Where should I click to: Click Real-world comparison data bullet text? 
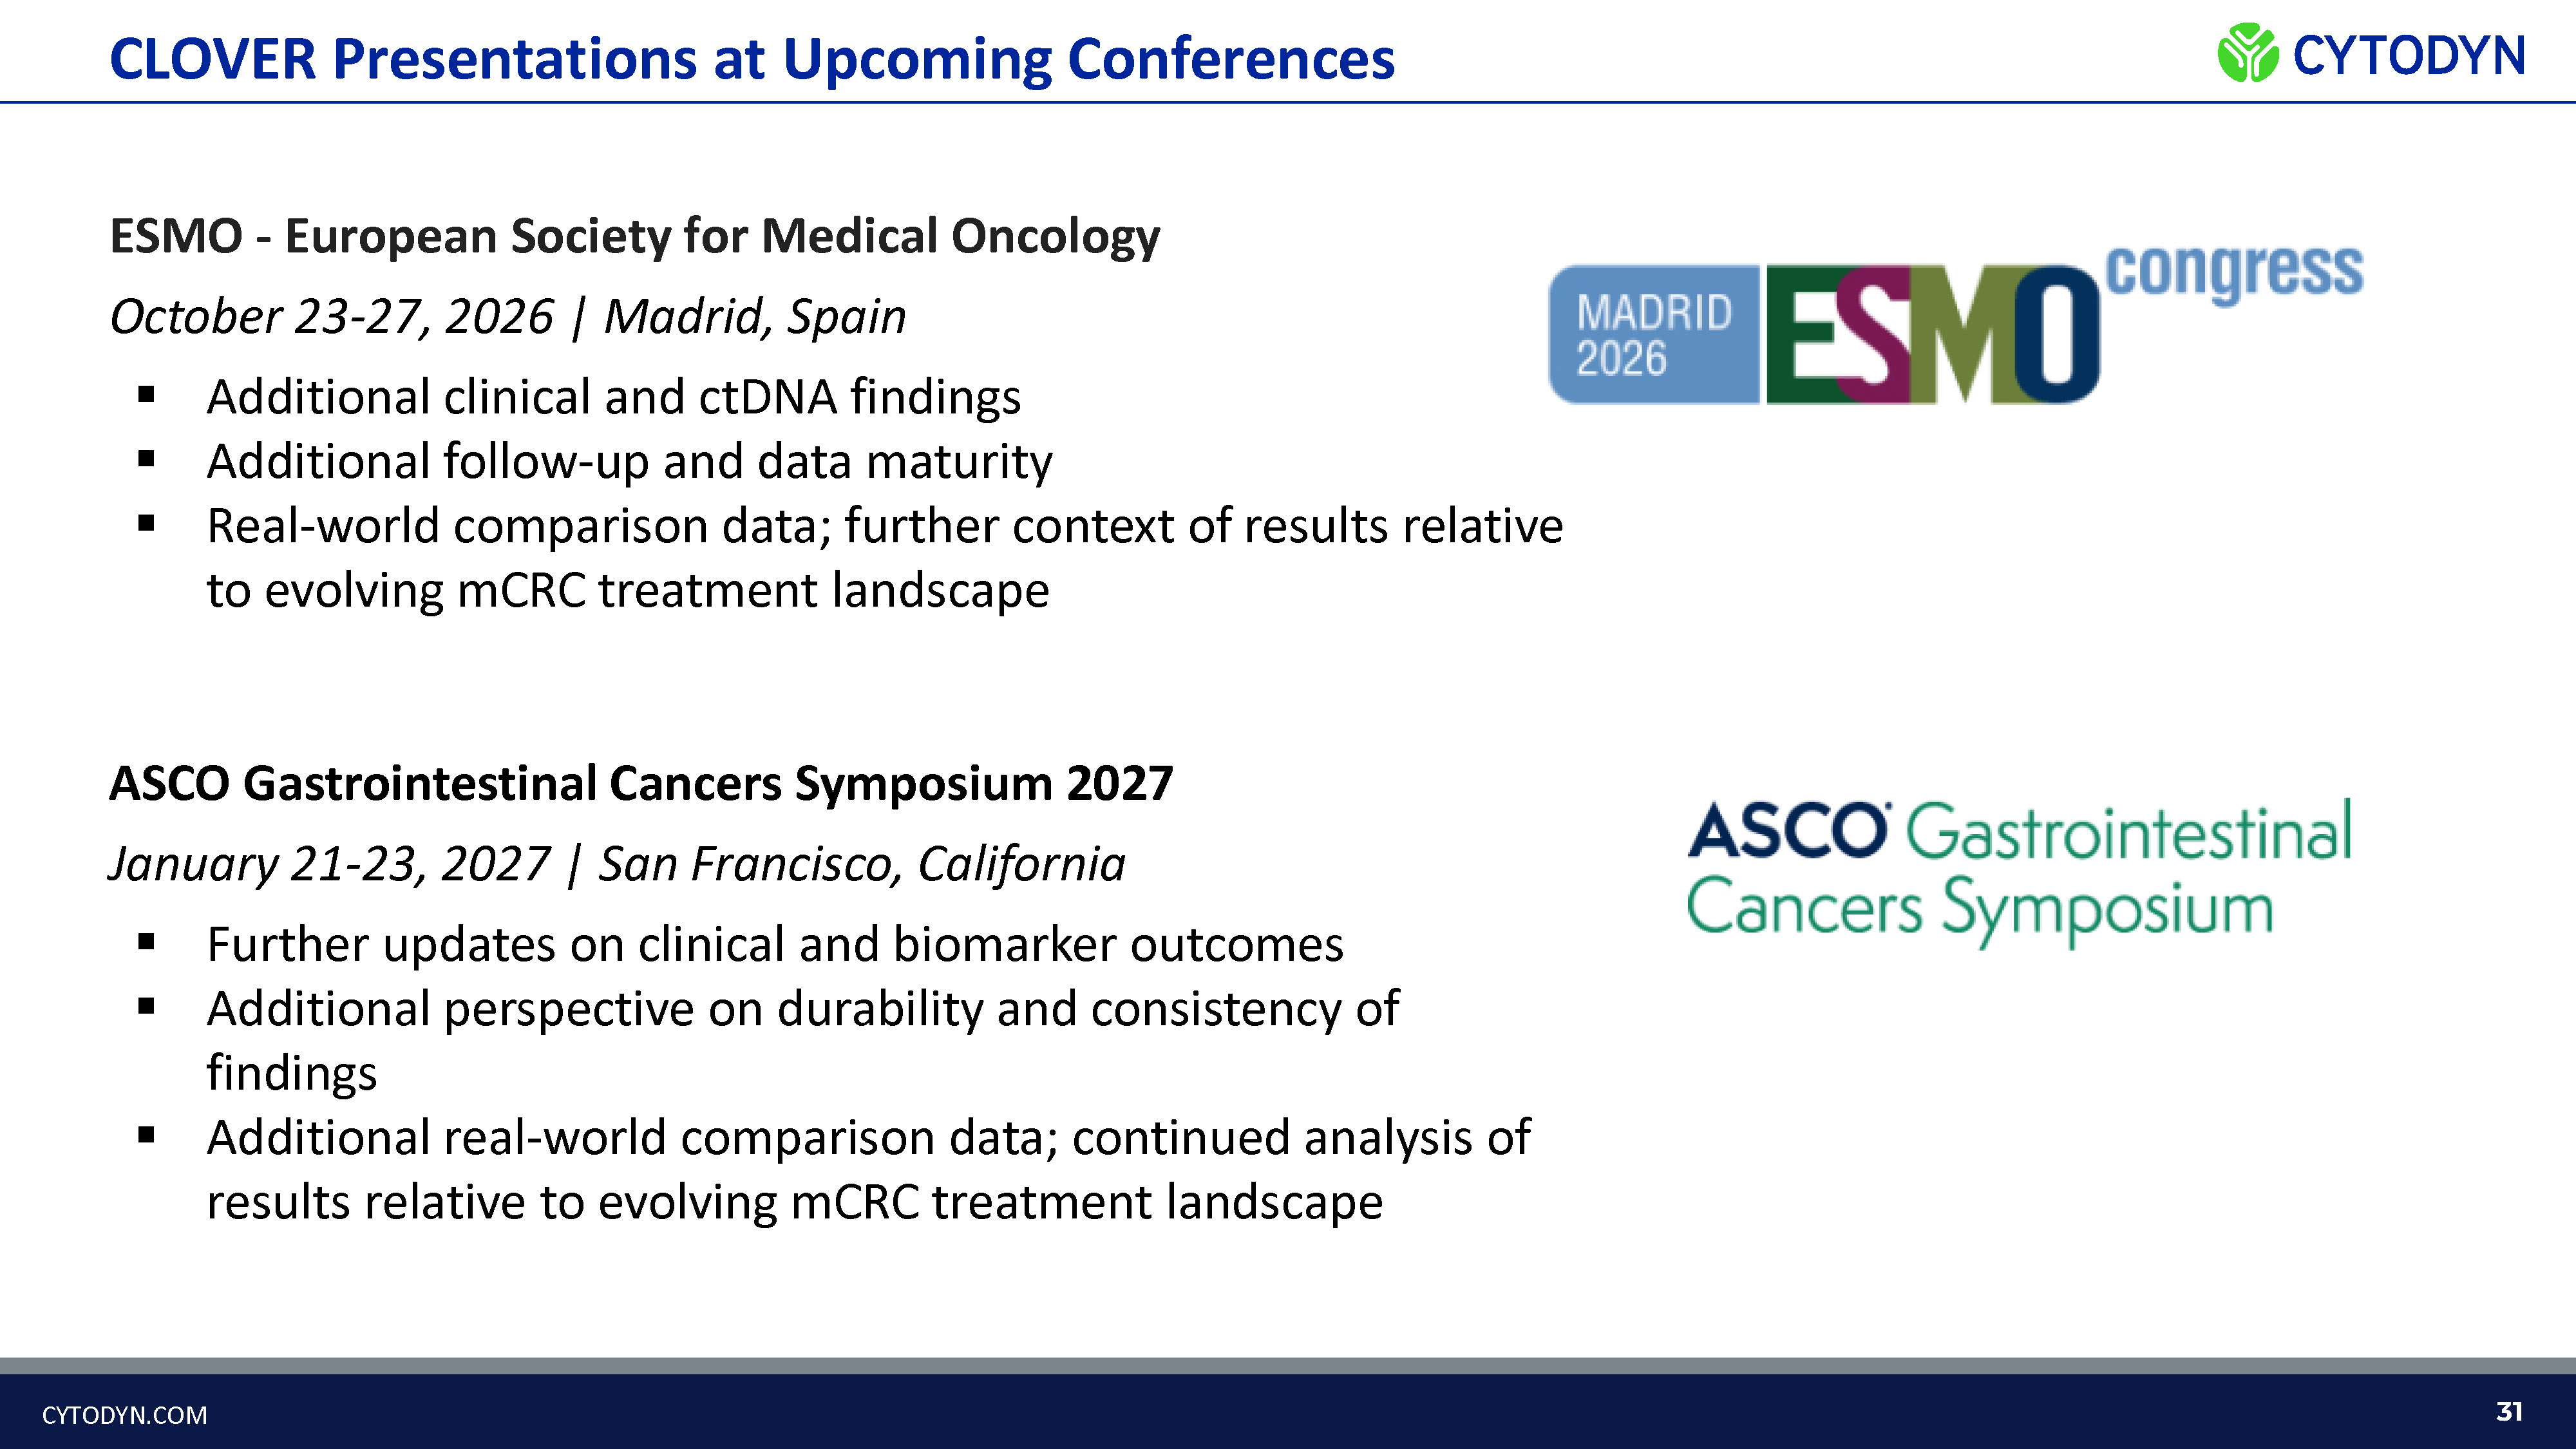(885, 558)
